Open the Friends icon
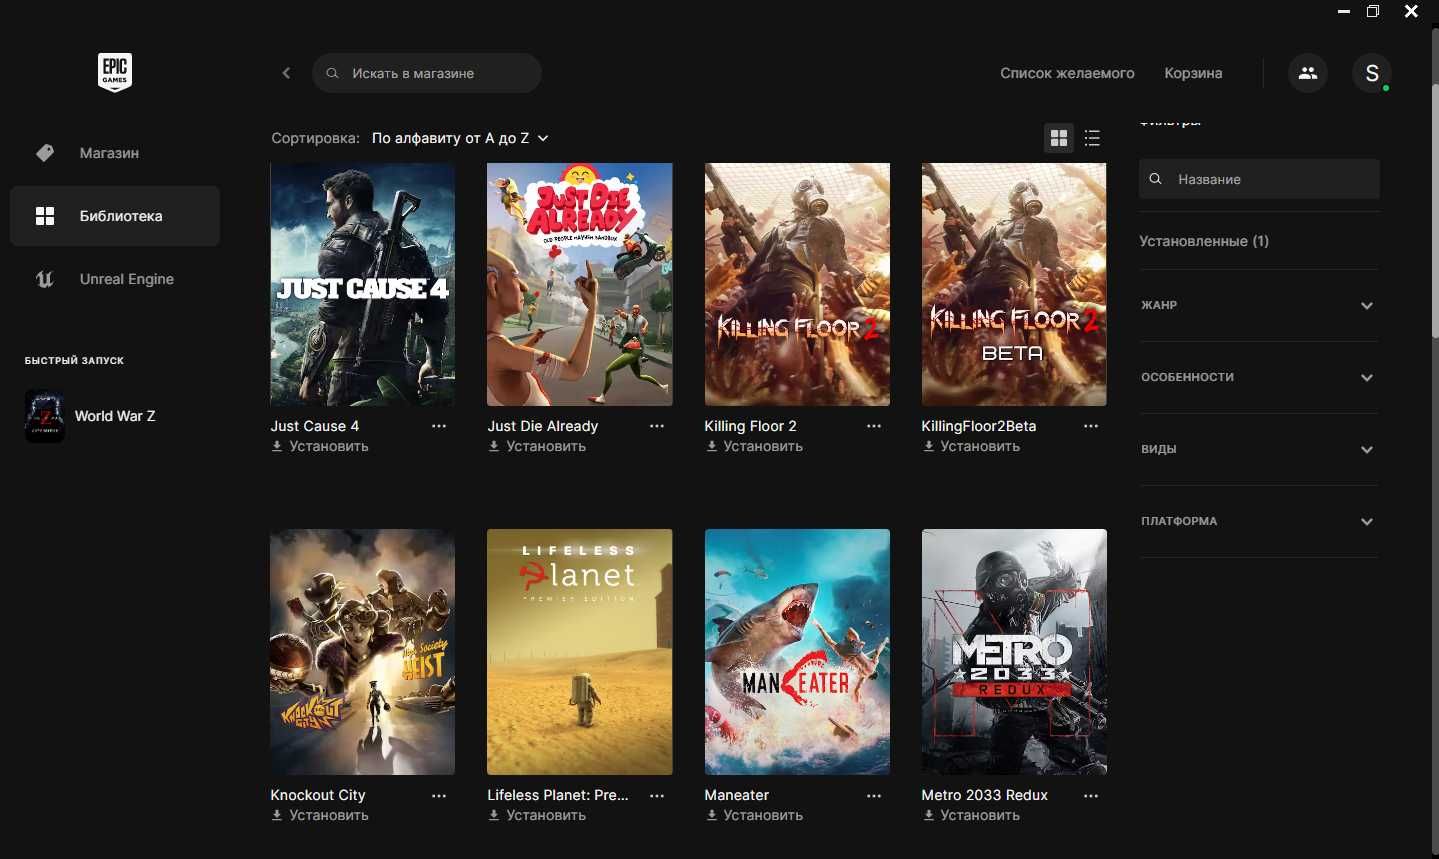This screenshot has width=1439, height=859. pyautogui.click(x=1307, y=73)
